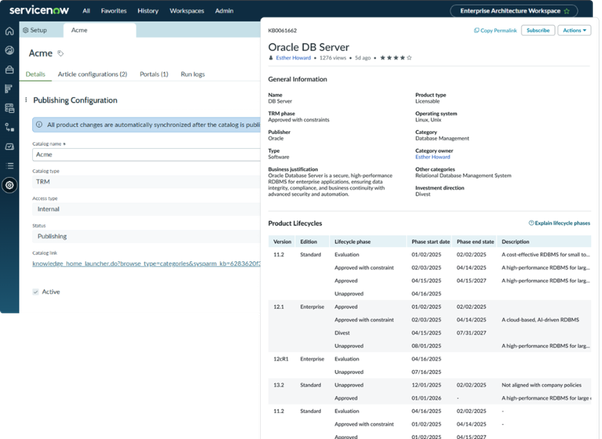Open the roadmap bars icon in the sidebar
Viewport: 602px width, 439px height.
(x=10, y=89)
